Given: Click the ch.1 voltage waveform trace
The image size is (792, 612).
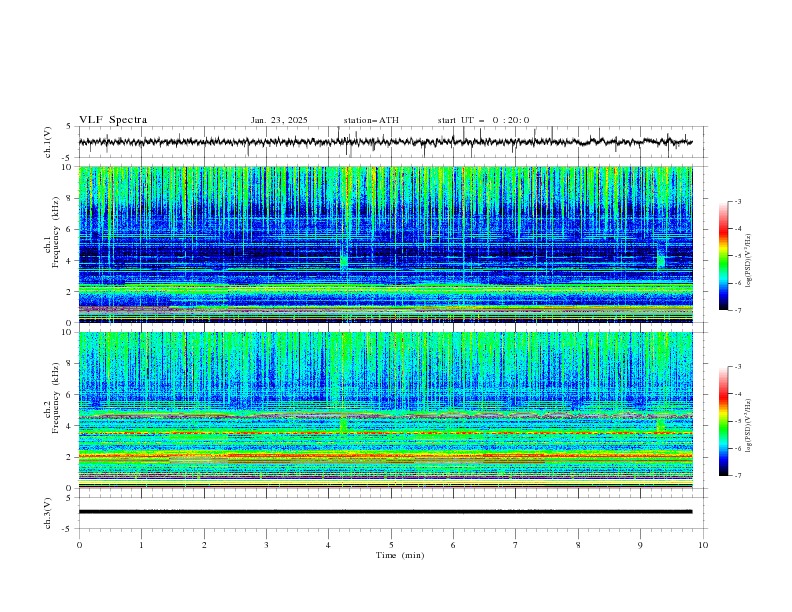Looking at the screenshot, I should [386, 142].
